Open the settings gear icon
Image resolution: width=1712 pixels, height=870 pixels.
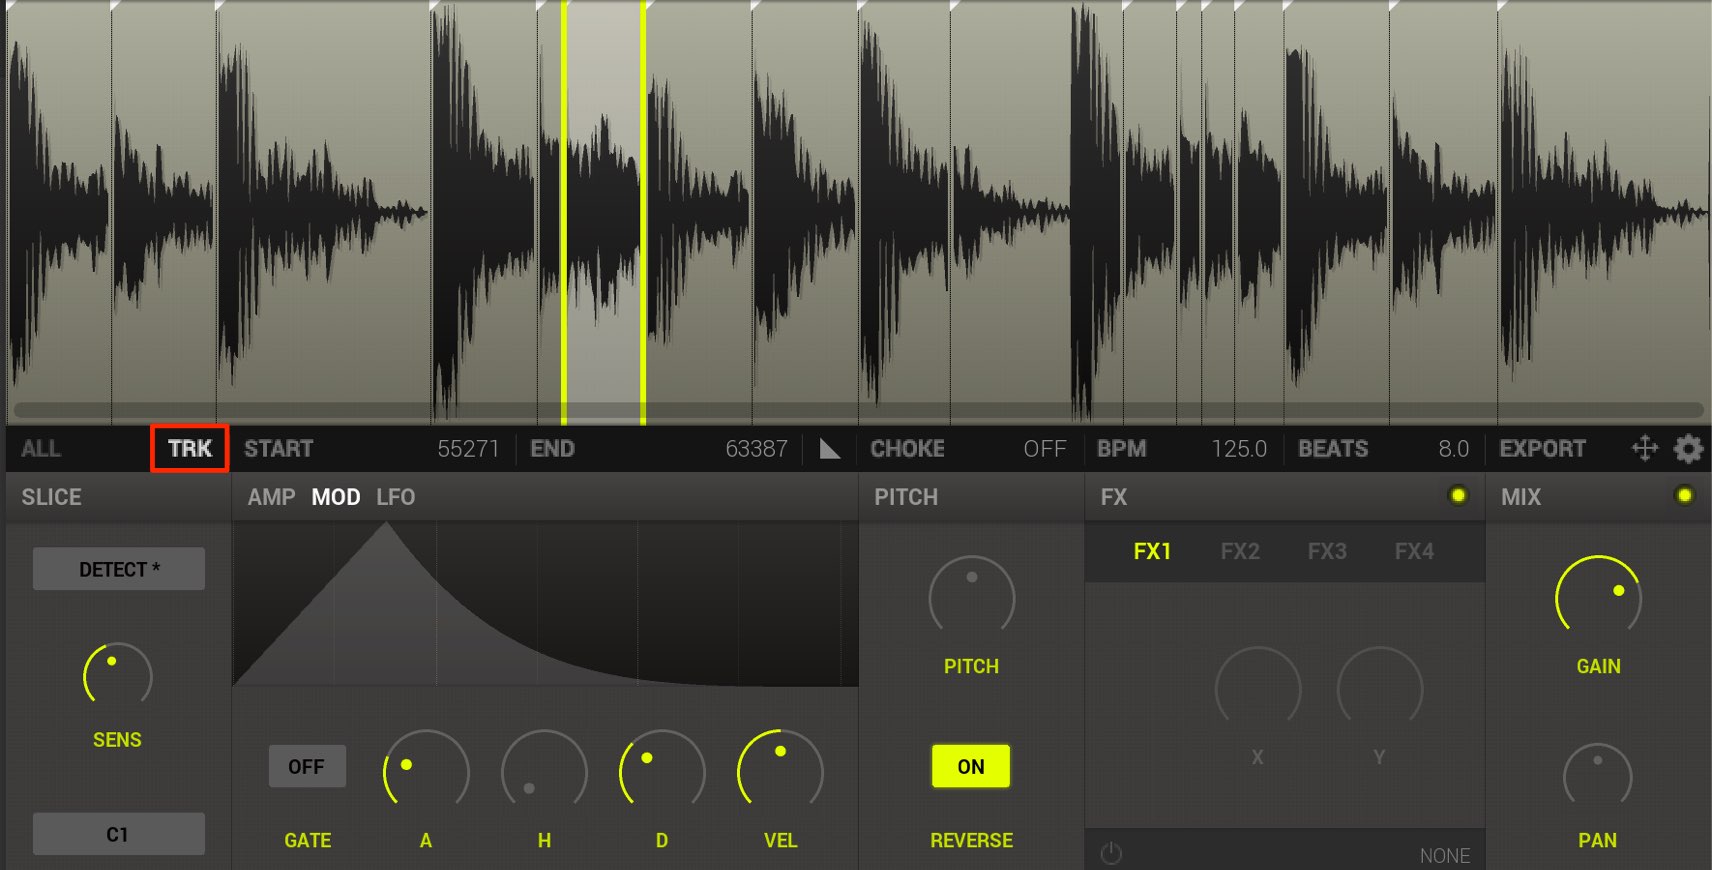tap(1688, 449)
